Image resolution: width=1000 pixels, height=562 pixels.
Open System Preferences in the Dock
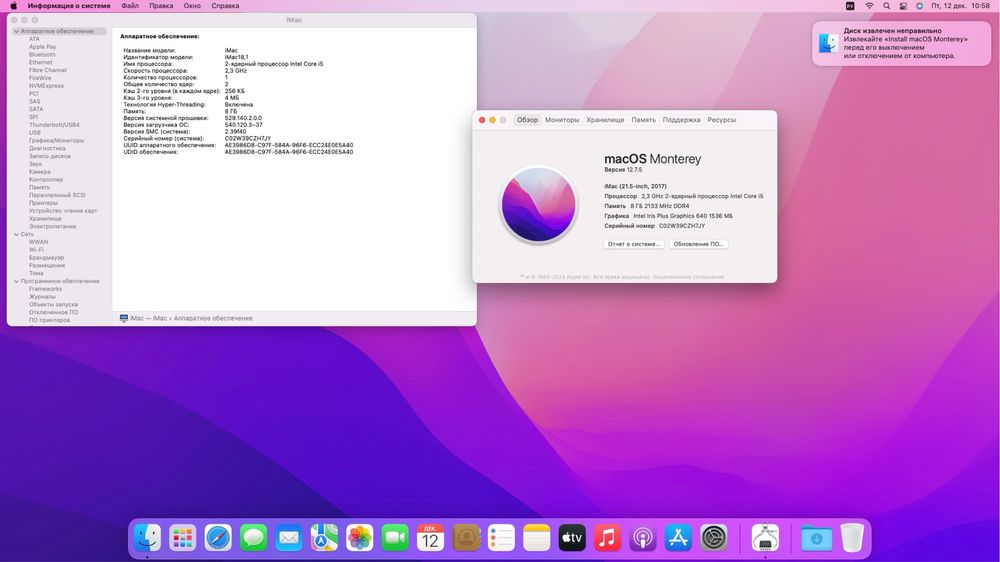pos(714,538)
